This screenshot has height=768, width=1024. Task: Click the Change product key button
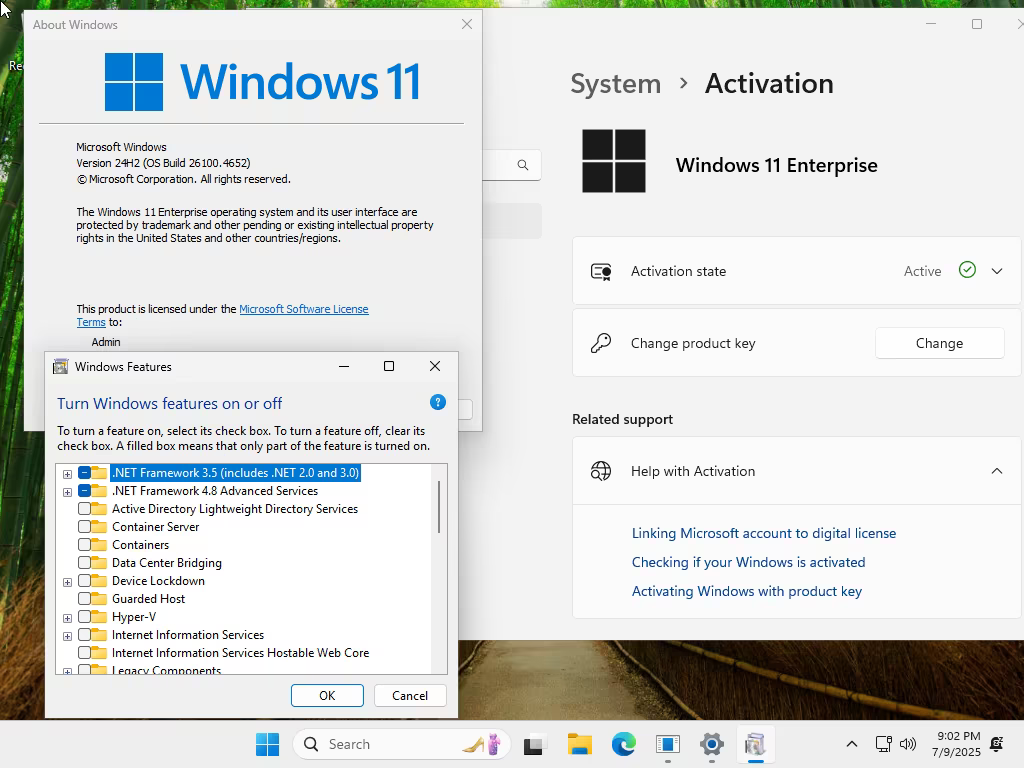click(x=939, y=343)
